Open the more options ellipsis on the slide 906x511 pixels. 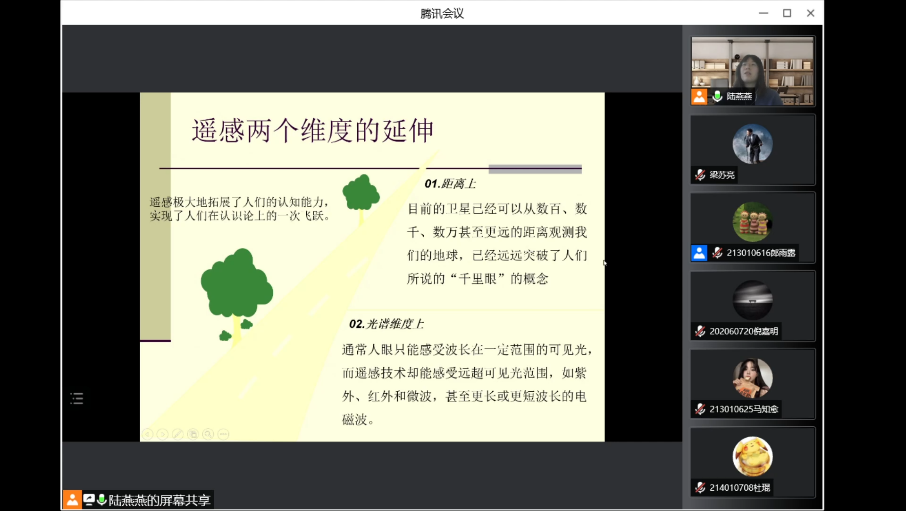(223, 433)
